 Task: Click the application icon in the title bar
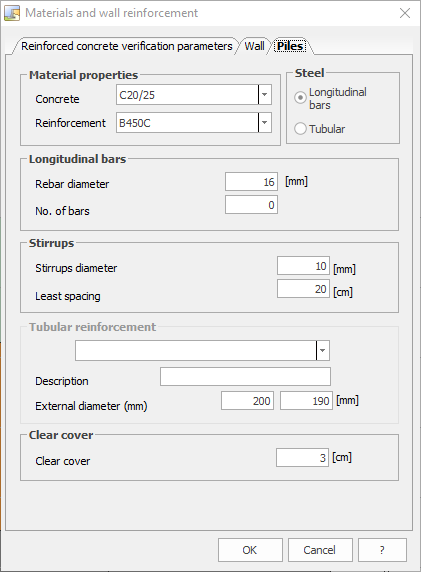pos(12,13)
